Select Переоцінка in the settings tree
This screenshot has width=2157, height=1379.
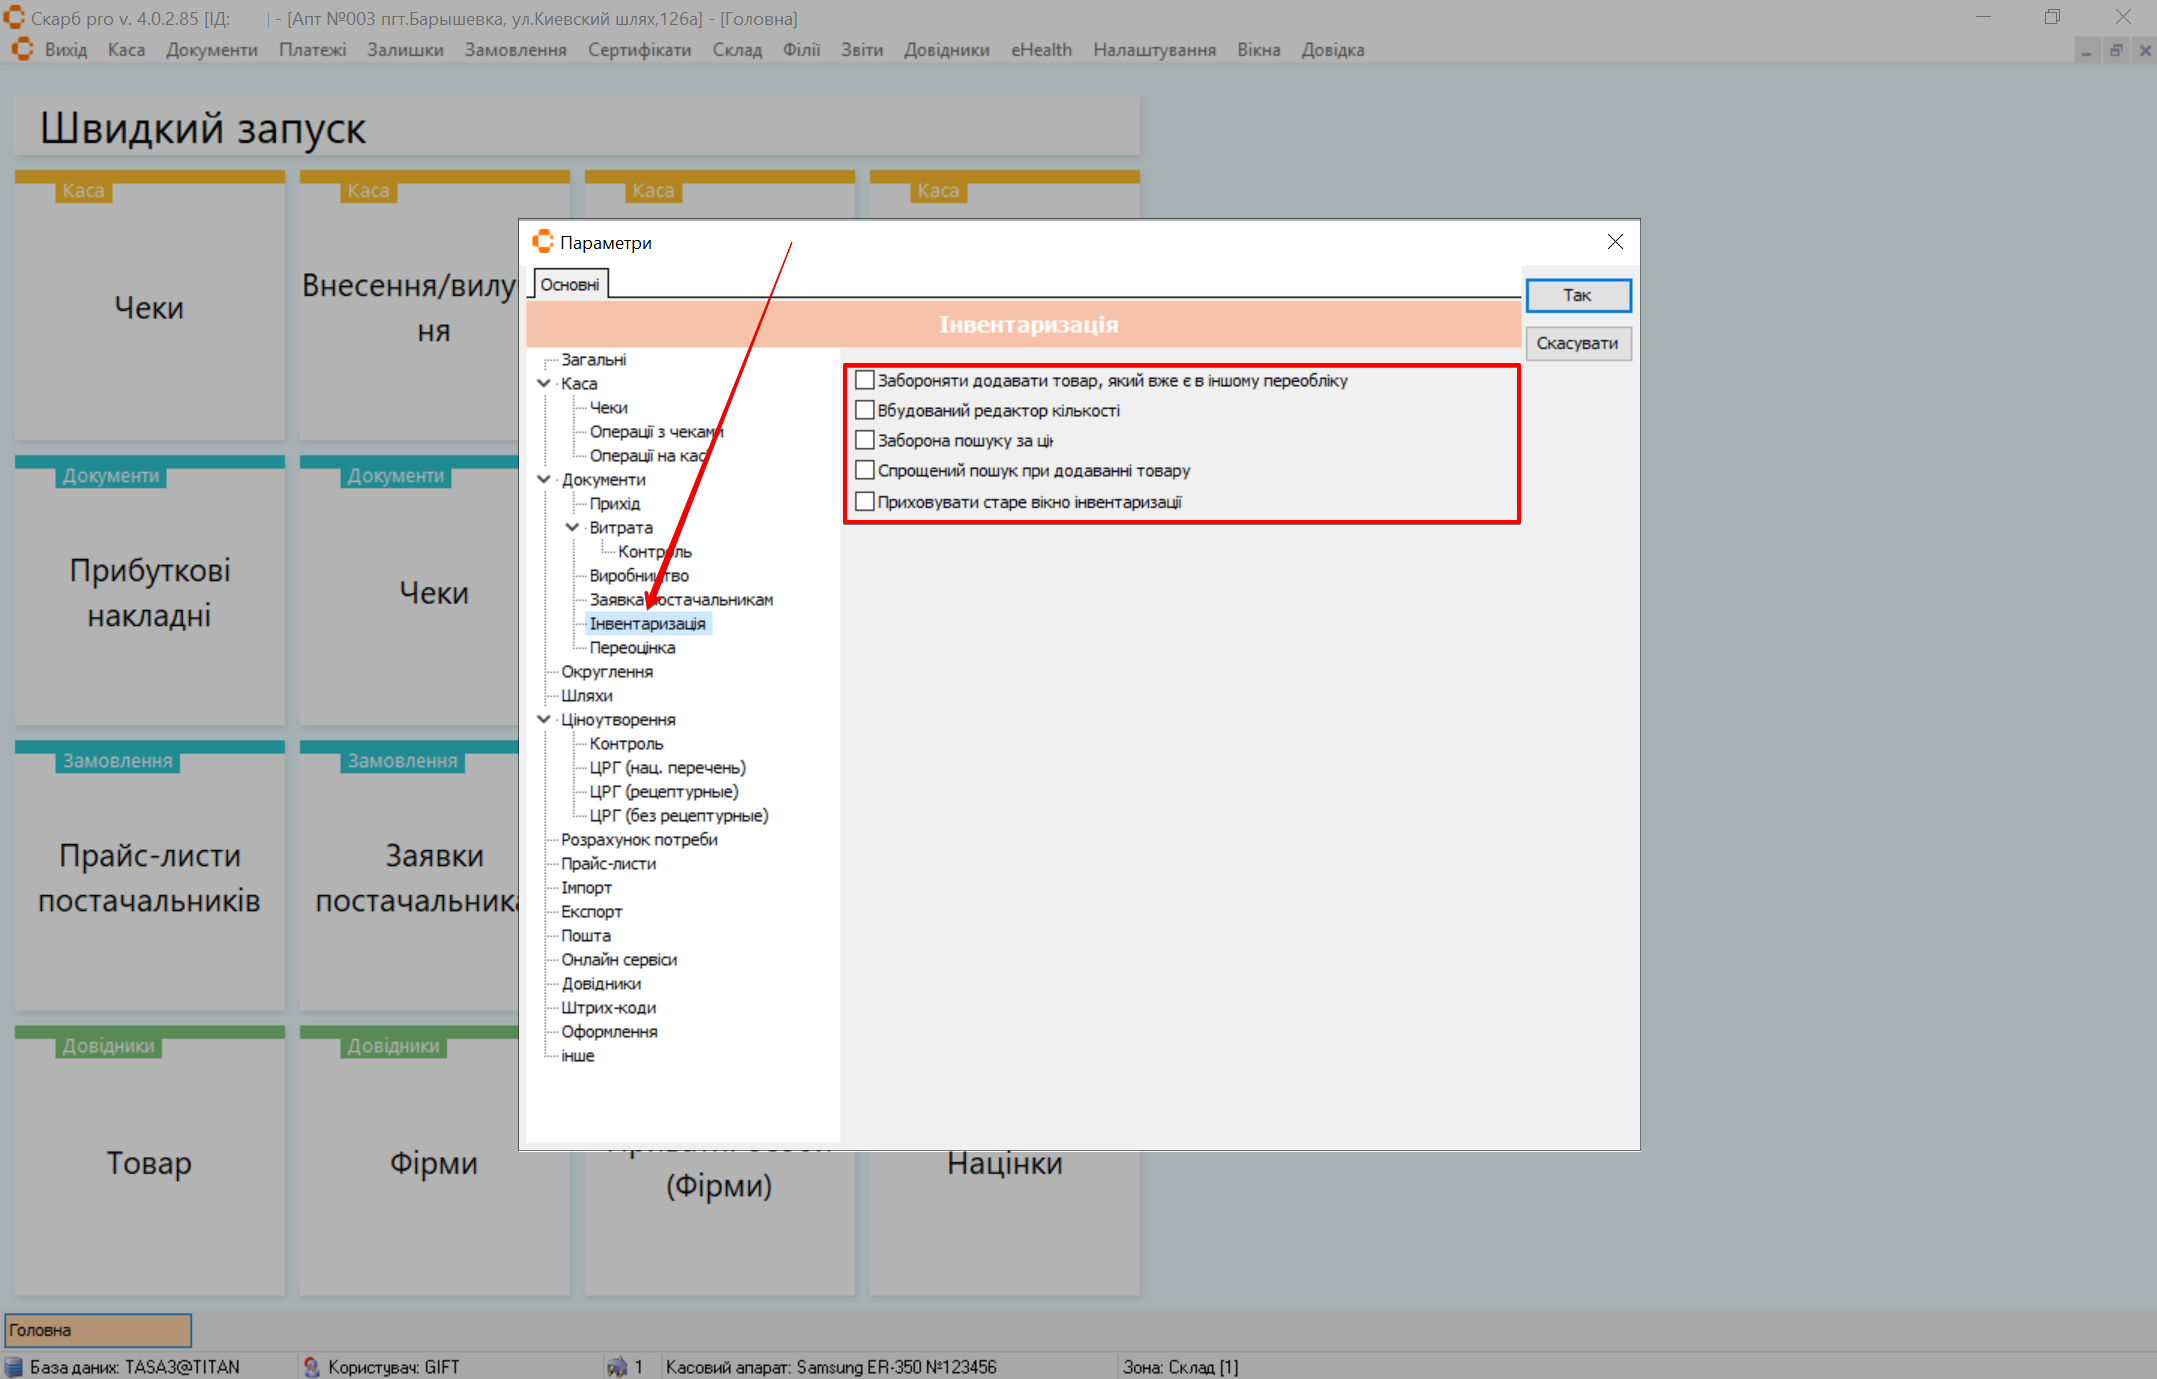(632, 647)
